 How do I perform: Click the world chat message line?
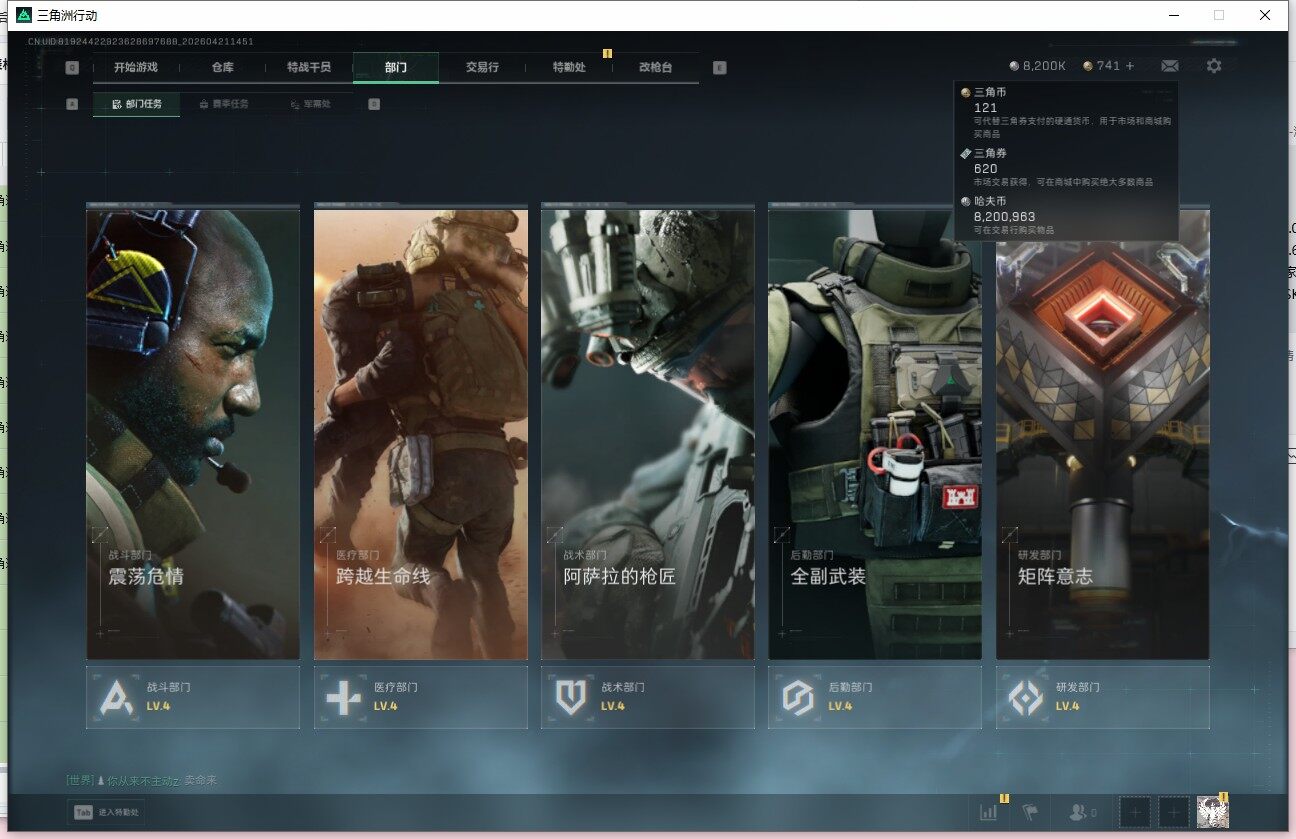pos(142,780)
